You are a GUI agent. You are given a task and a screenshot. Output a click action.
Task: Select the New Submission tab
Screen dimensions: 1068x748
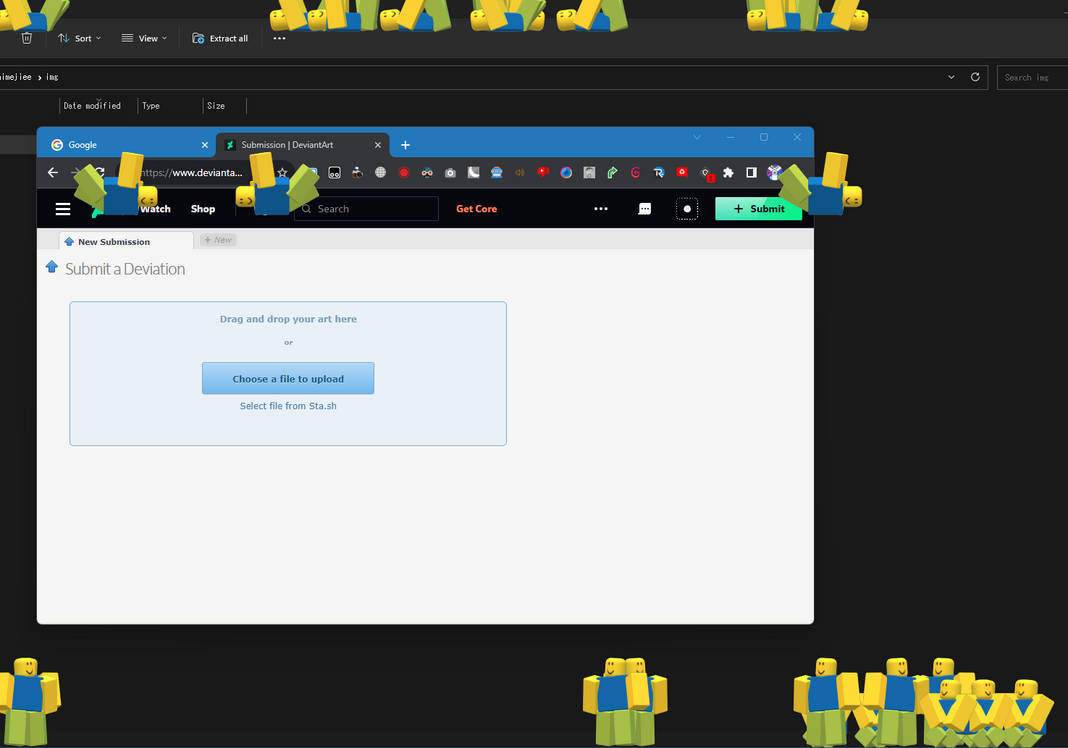point(126,241)
